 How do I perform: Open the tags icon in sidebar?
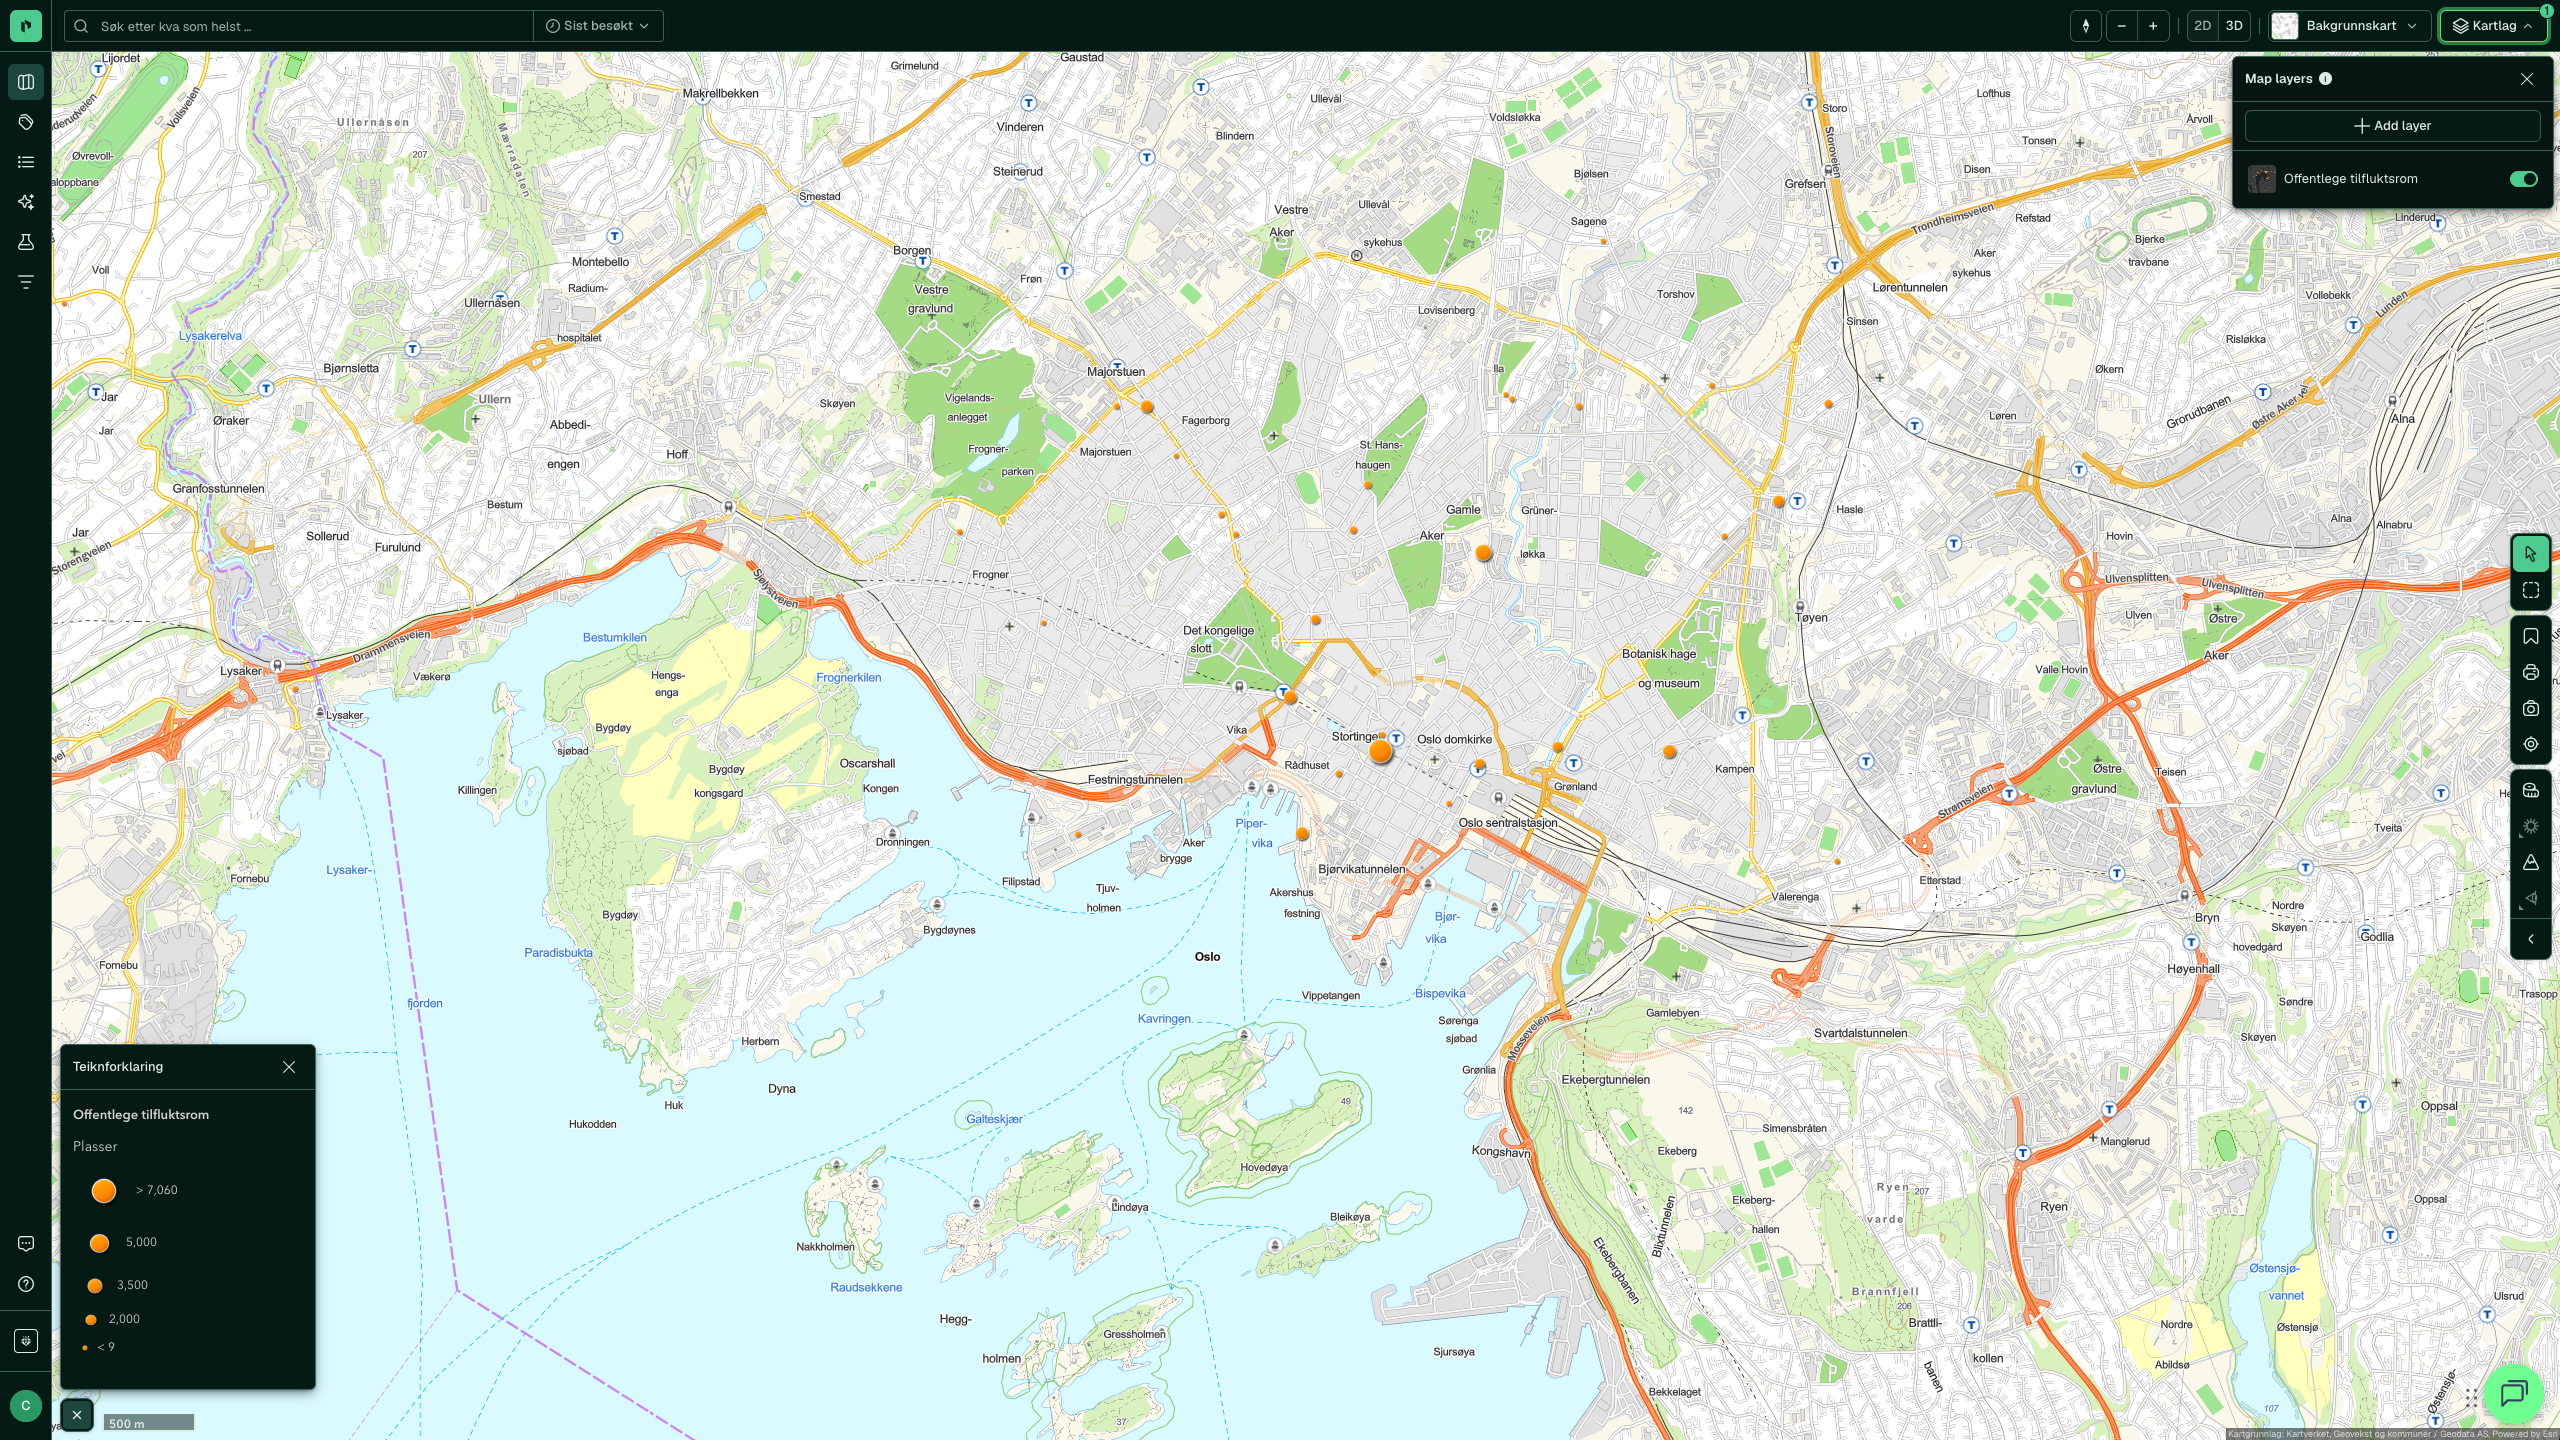click(26, 122)
